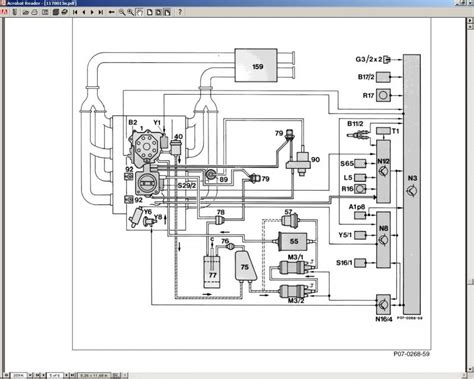
Task: Toggle the fit width view button
Action: coord(167,12)
